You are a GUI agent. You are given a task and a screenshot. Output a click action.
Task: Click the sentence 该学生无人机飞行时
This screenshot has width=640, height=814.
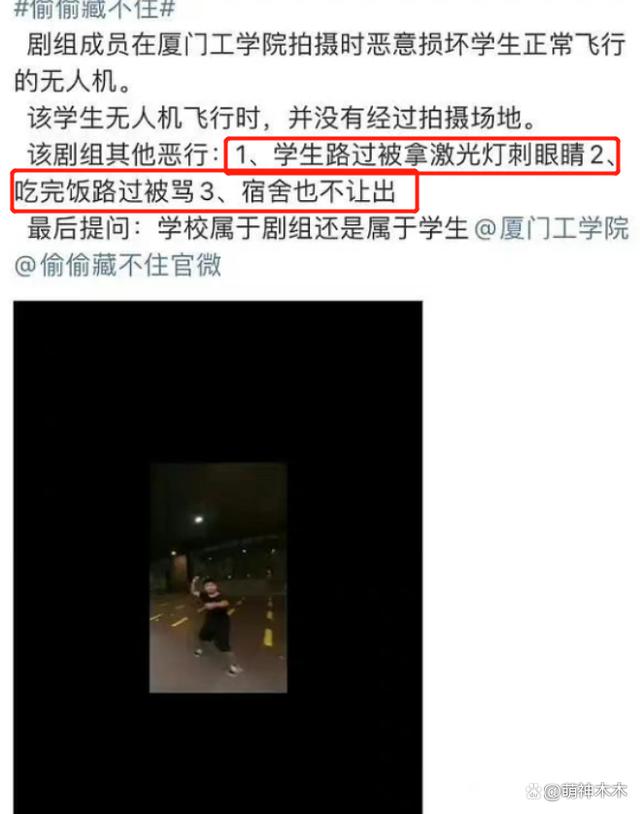tap(144, 118)
